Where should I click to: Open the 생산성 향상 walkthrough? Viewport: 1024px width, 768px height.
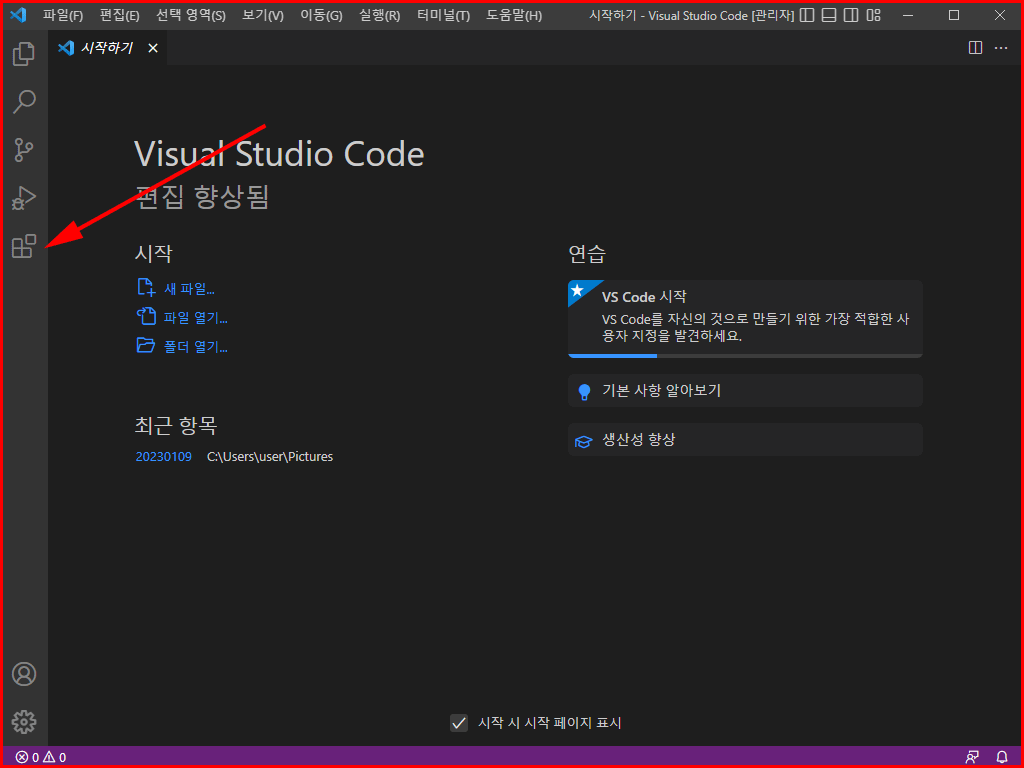[745, 440]
